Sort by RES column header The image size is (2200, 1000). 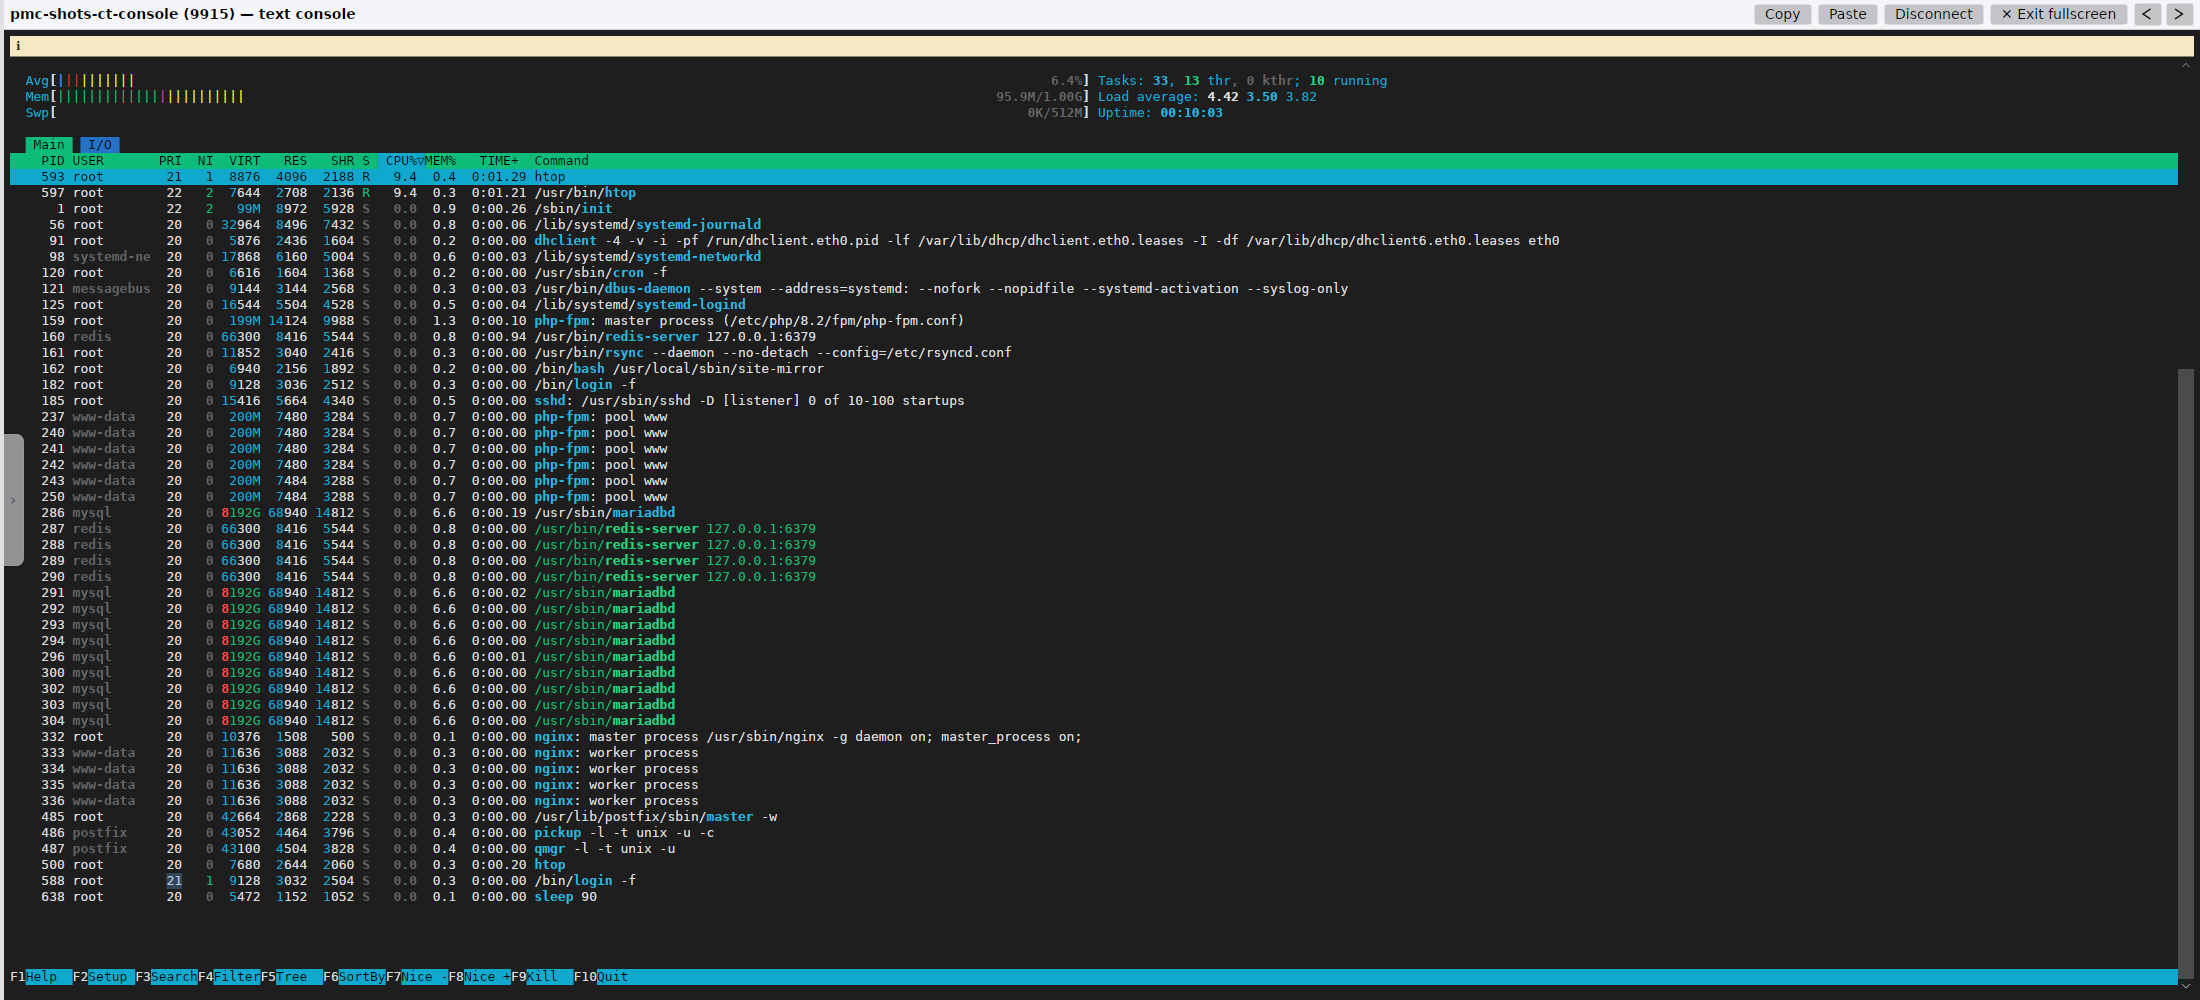295,161
